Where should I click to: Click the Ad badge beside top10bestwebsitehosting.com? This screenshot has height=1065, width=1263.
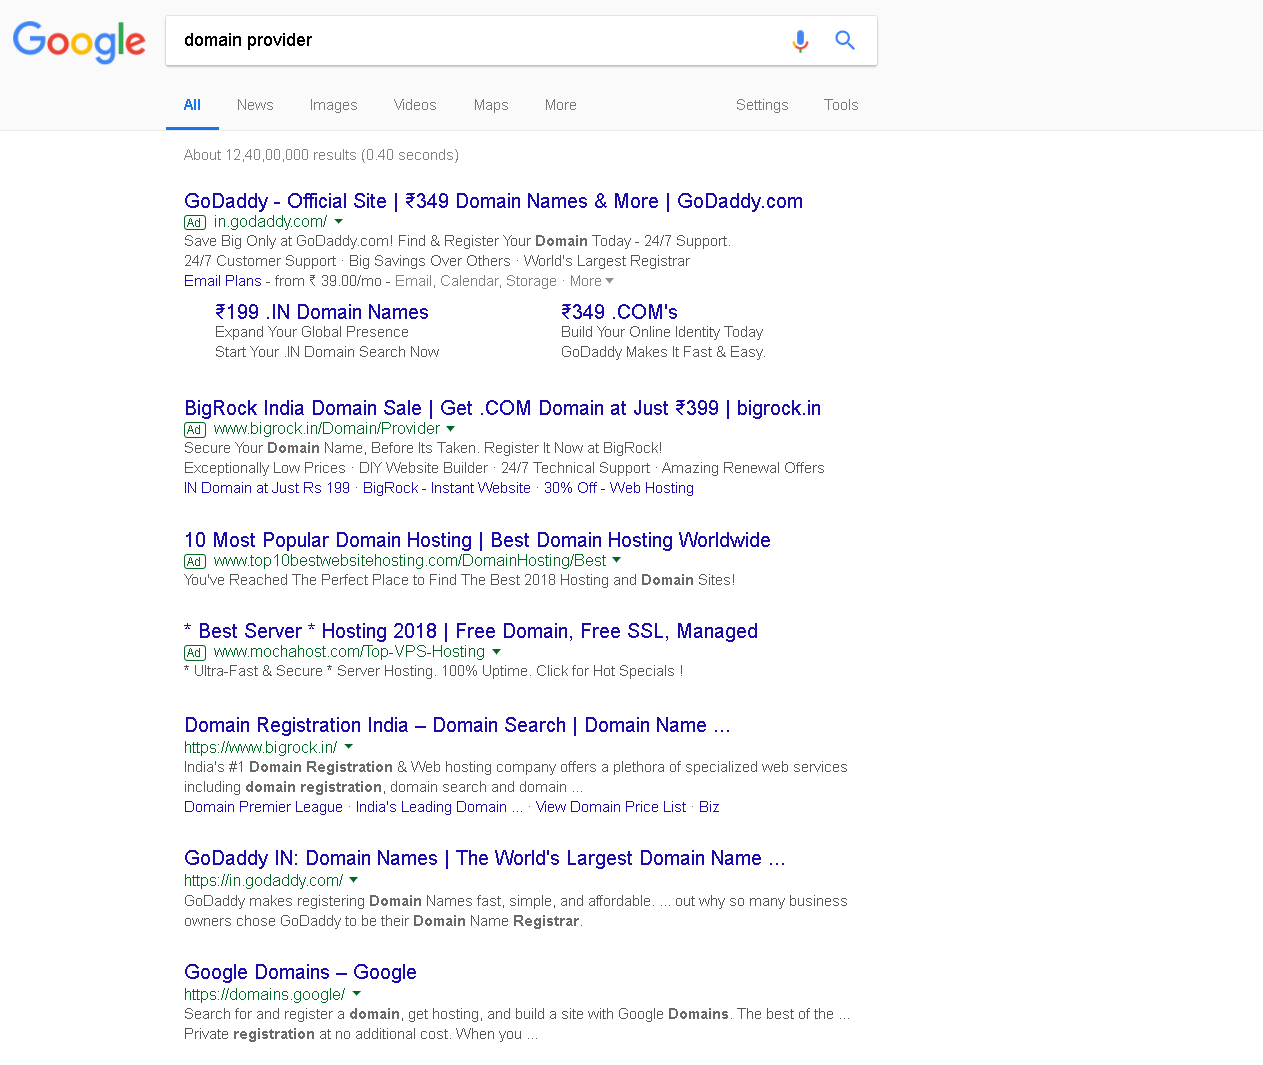[195, 562]
